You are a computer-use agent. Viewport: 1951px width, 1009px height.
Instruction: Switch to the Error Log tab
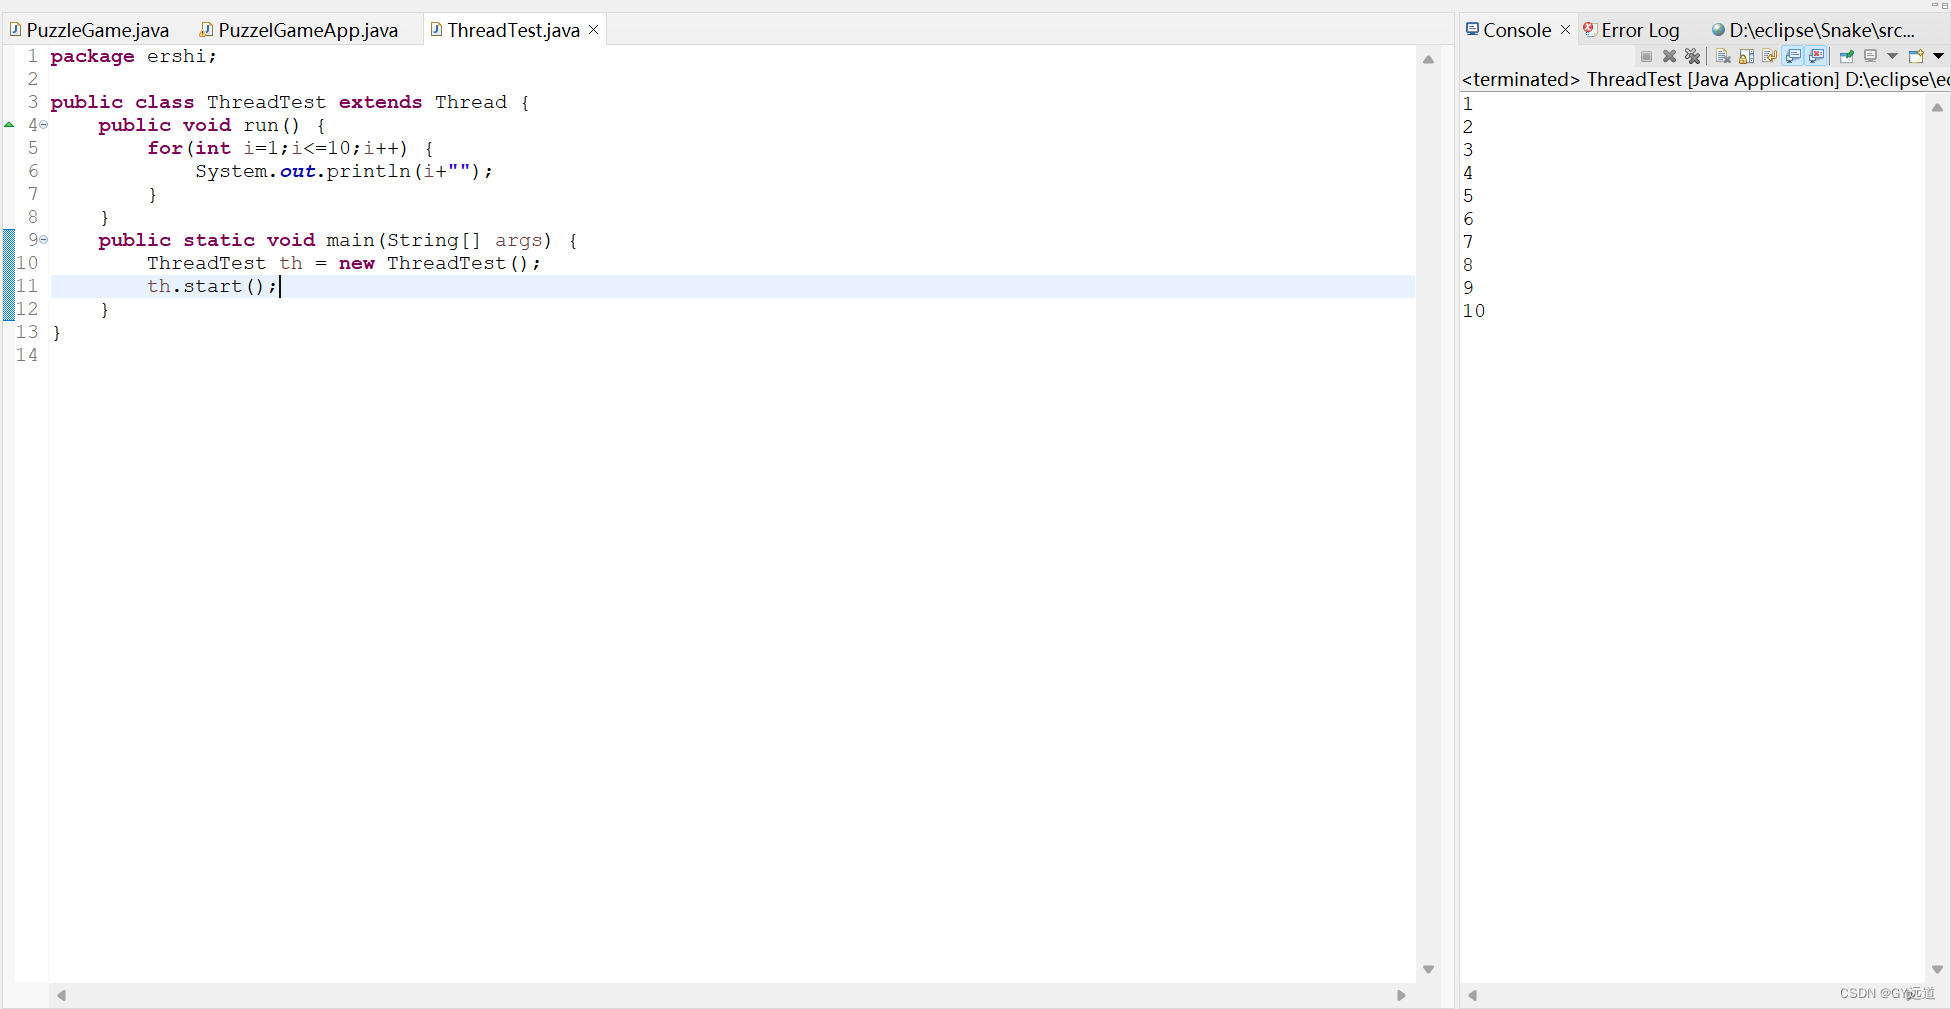1631,30
